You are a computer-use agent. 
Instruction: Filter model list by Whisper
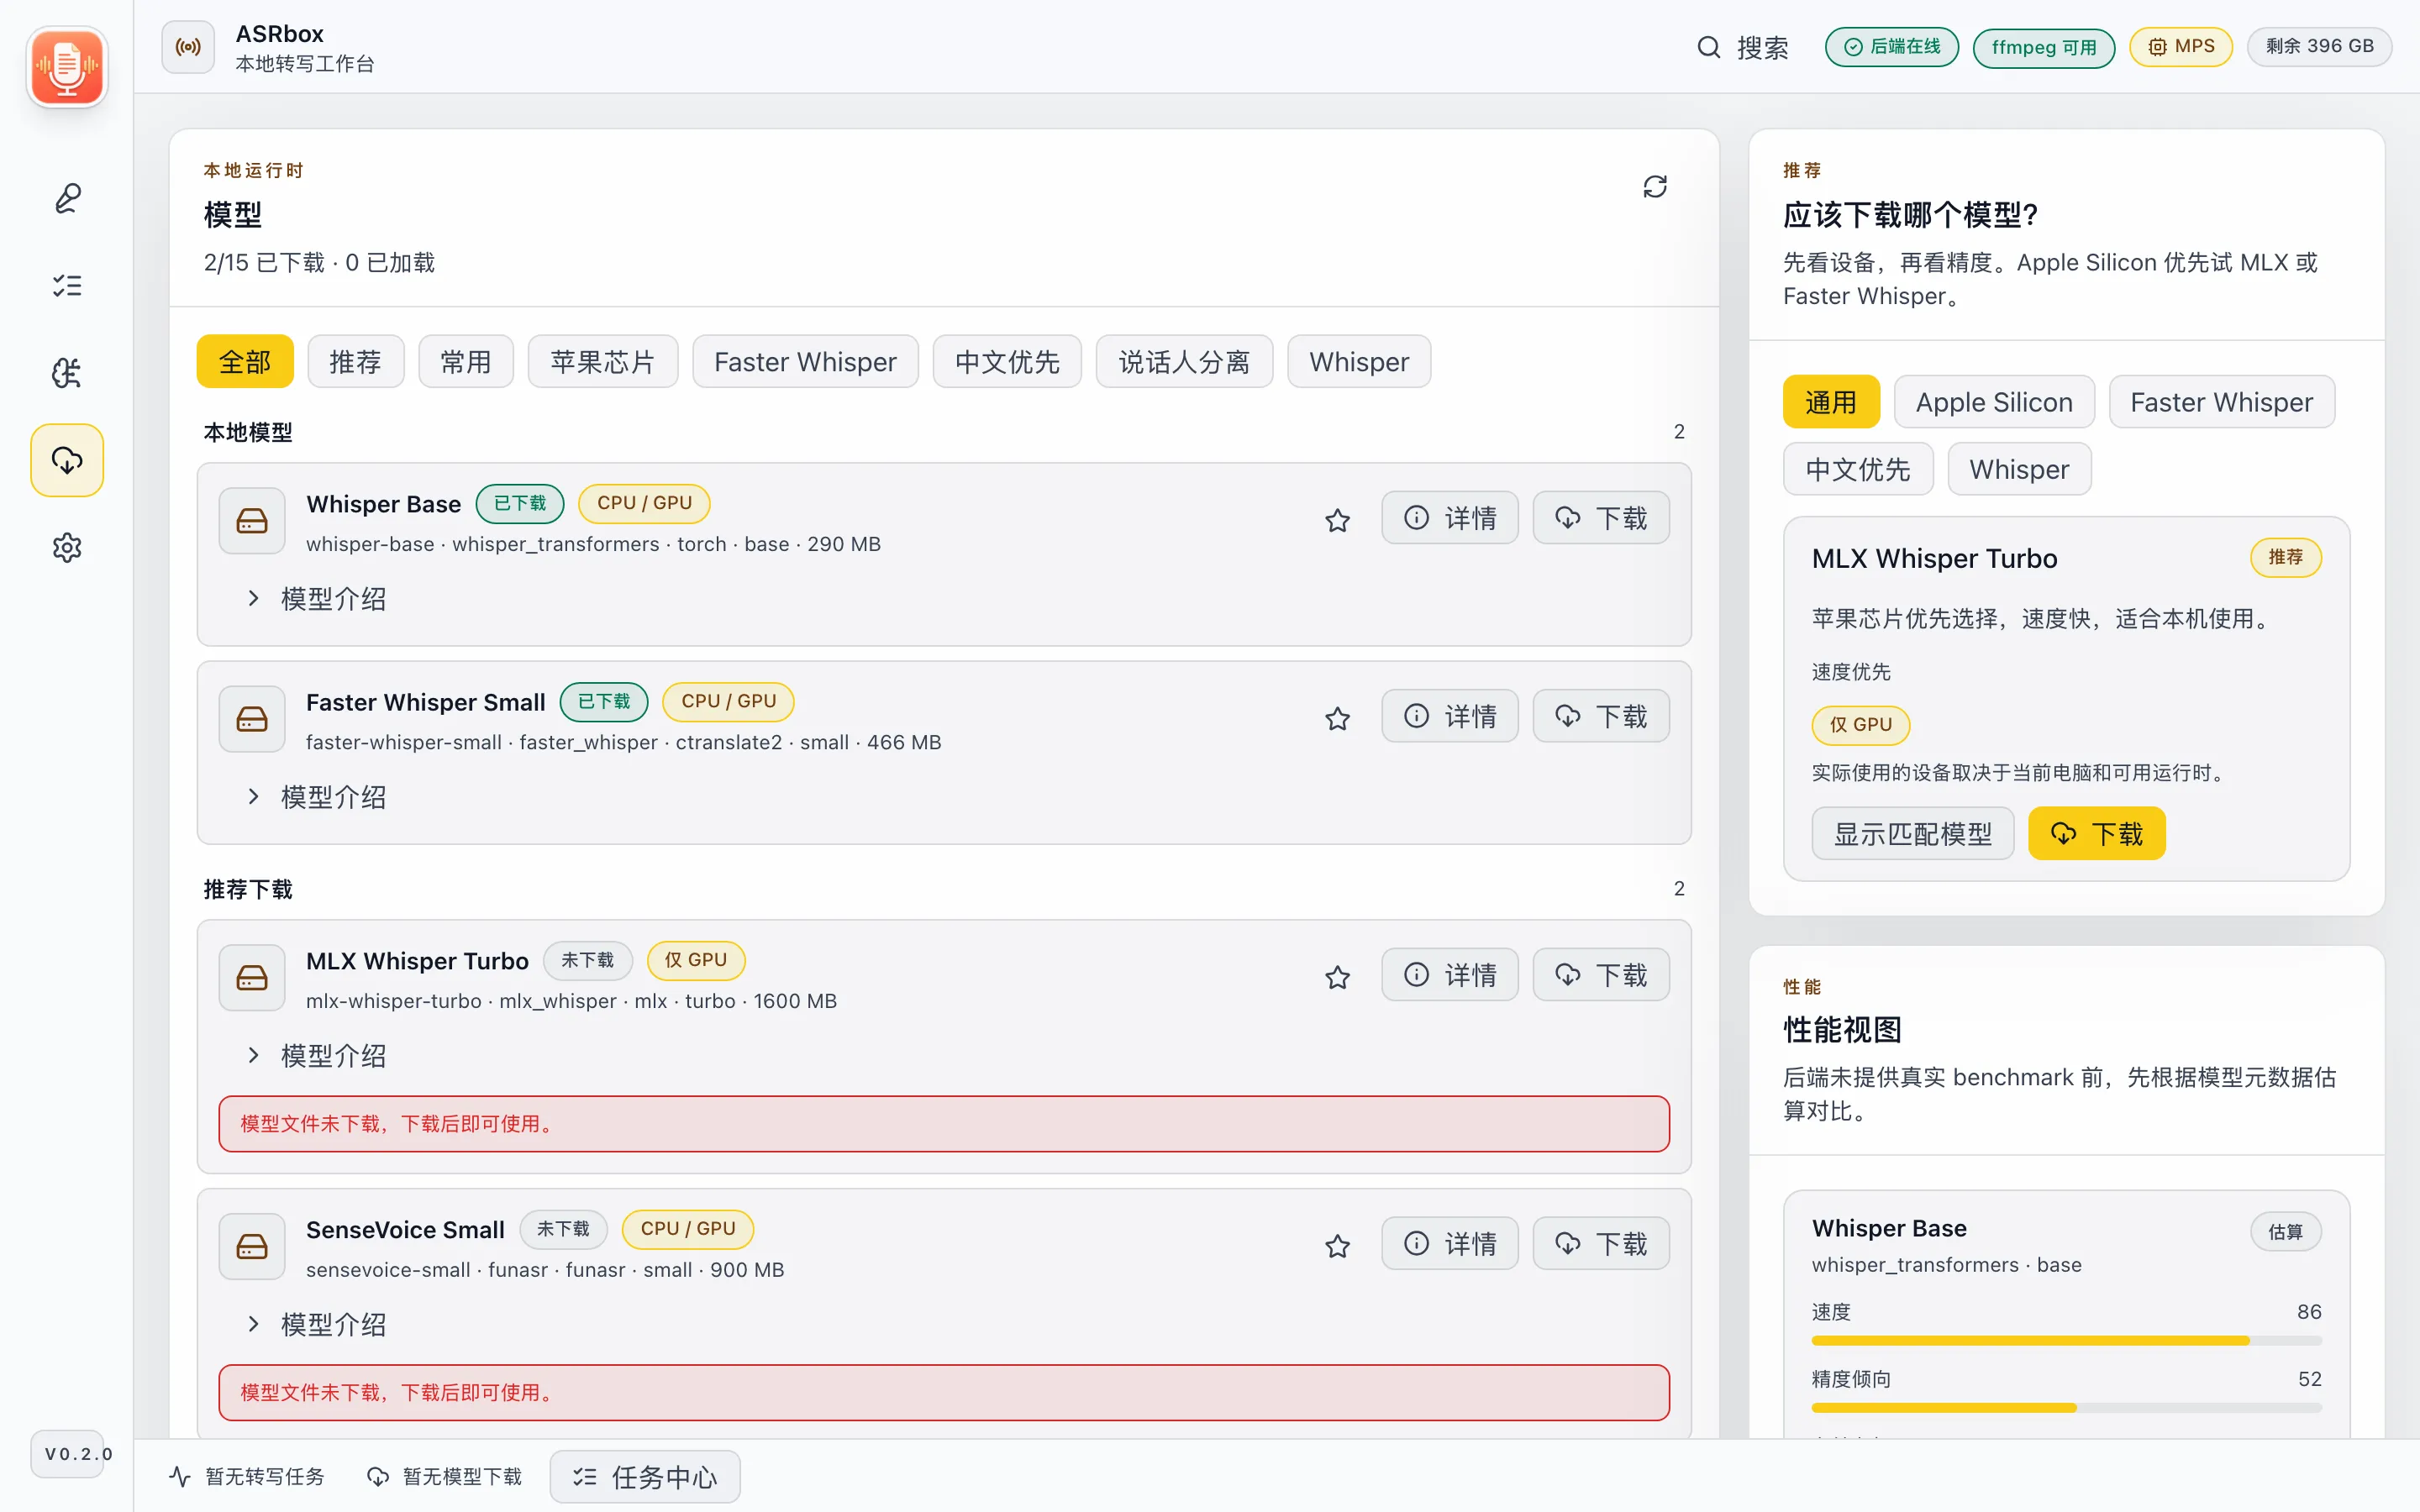pos(1359,361)
